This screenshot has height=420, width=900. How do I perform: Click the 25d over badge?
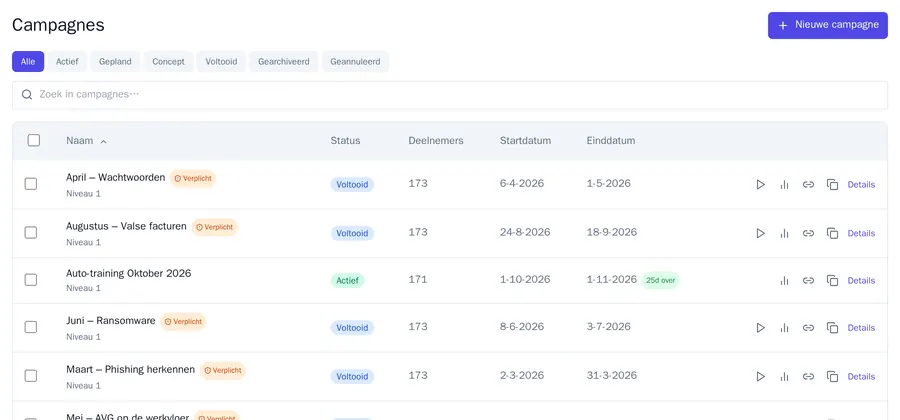click(x=660, y=281)
